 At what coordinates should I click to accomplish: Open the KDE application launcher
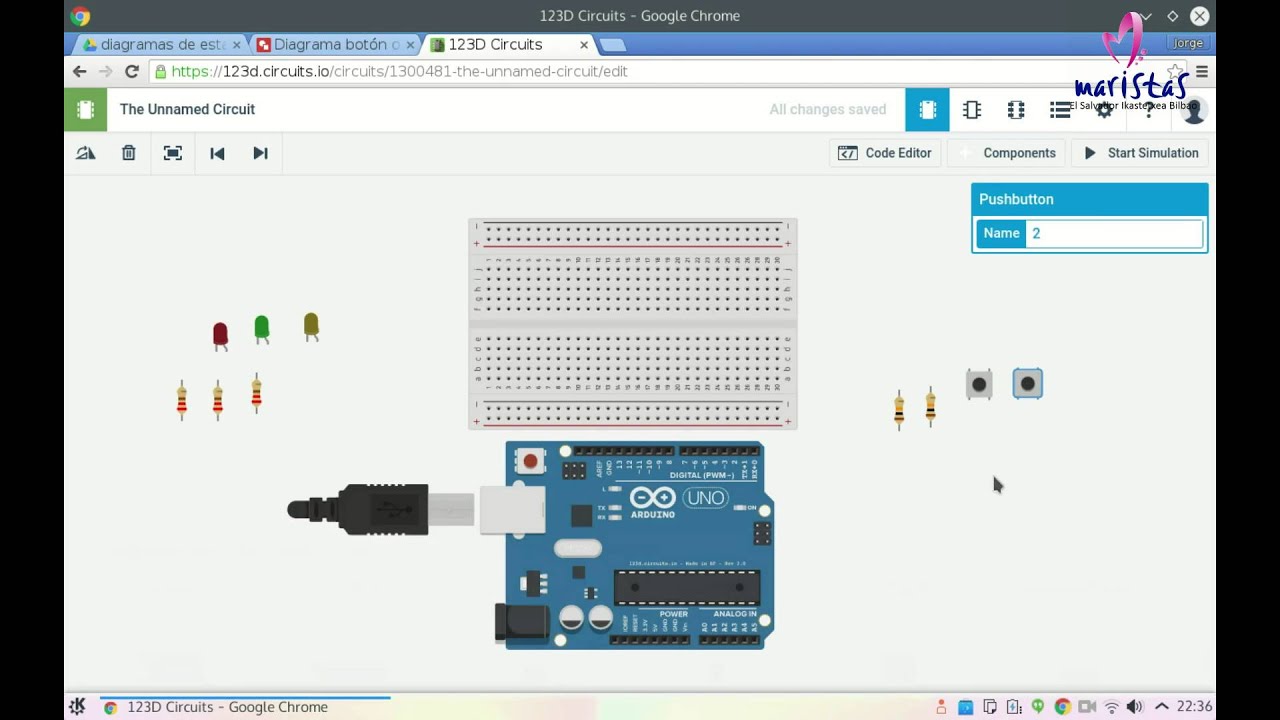[x=77, y=707]
